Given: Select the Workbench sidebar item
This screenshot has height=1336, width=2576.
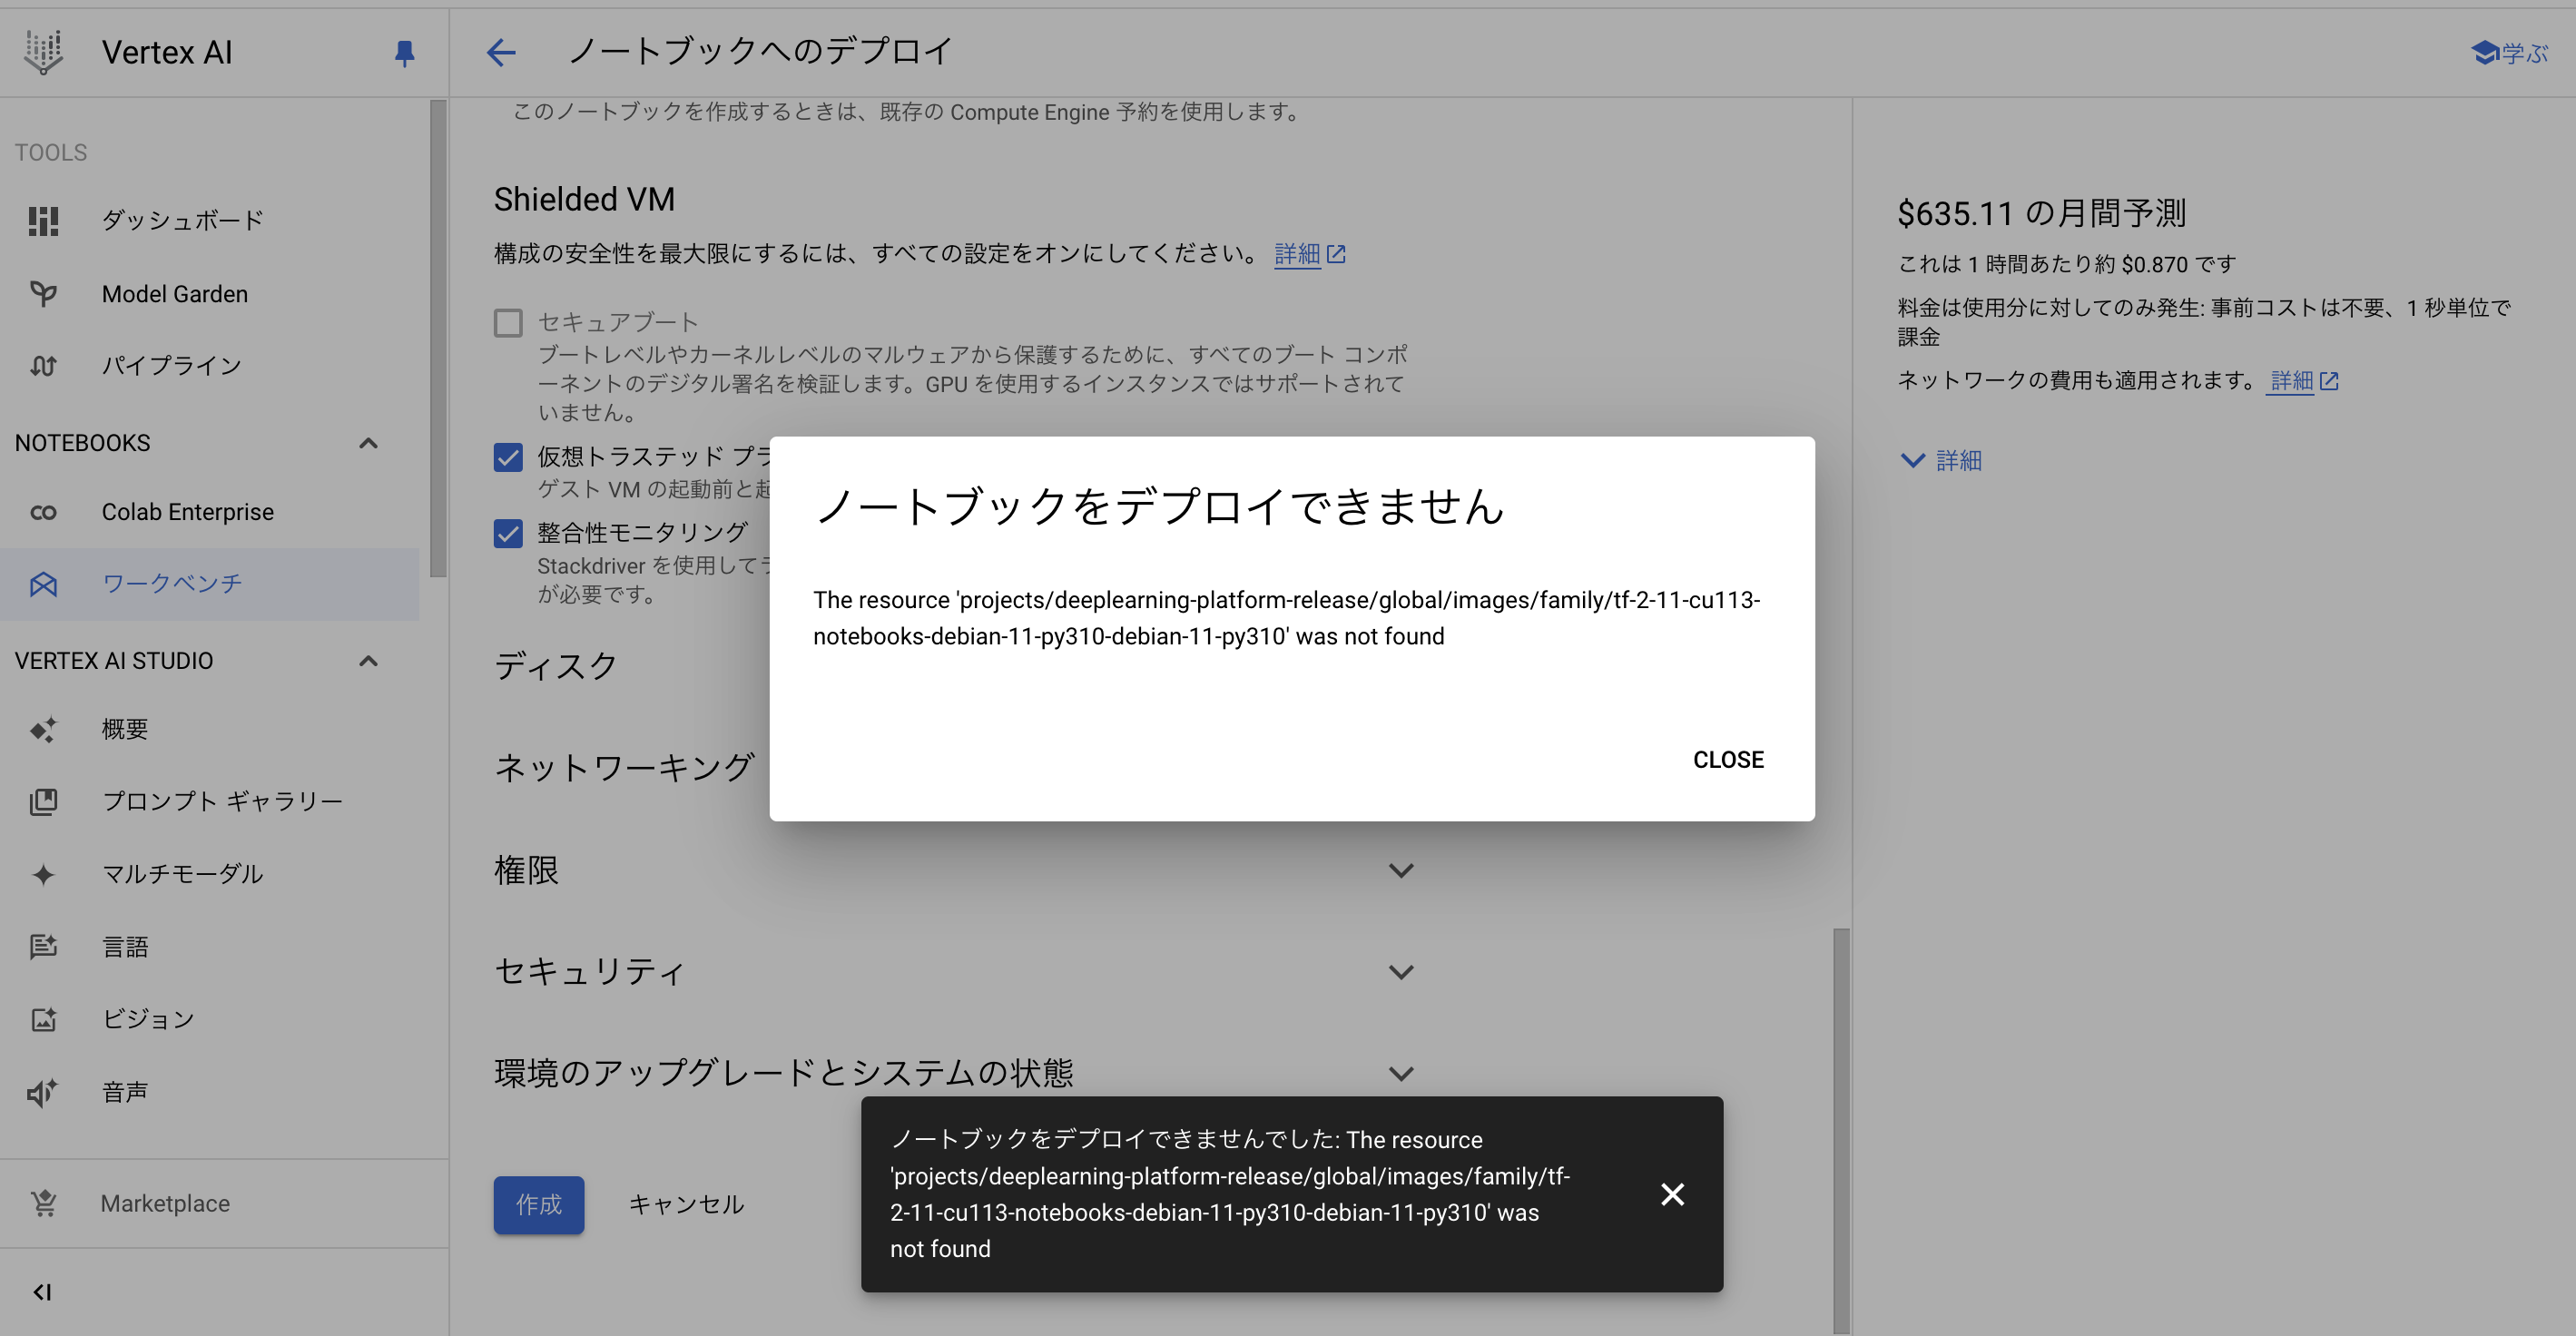Looking at the screenshot, I should coord(171,583).
